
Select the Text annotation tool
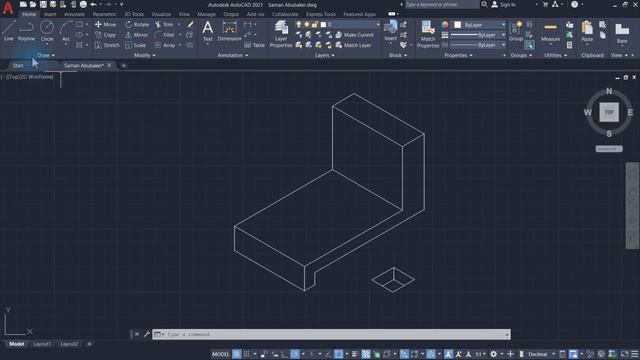point(208,31)
